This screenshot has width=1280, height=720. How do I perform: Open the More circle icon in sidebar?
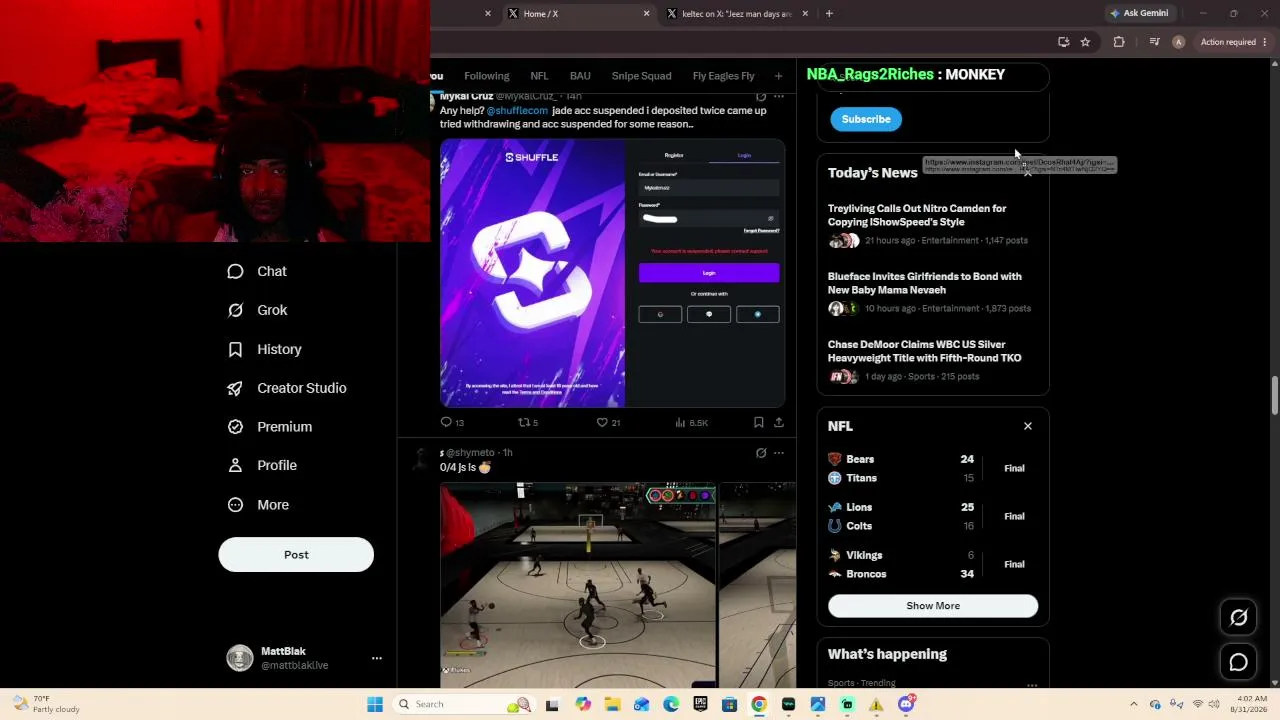coord(235,505)
